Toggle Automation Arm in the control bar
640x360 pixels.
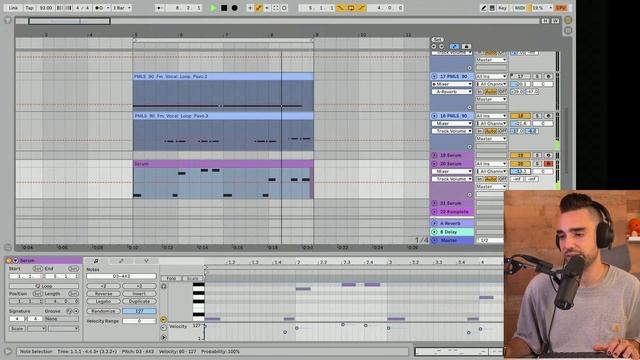coord(258,8)
